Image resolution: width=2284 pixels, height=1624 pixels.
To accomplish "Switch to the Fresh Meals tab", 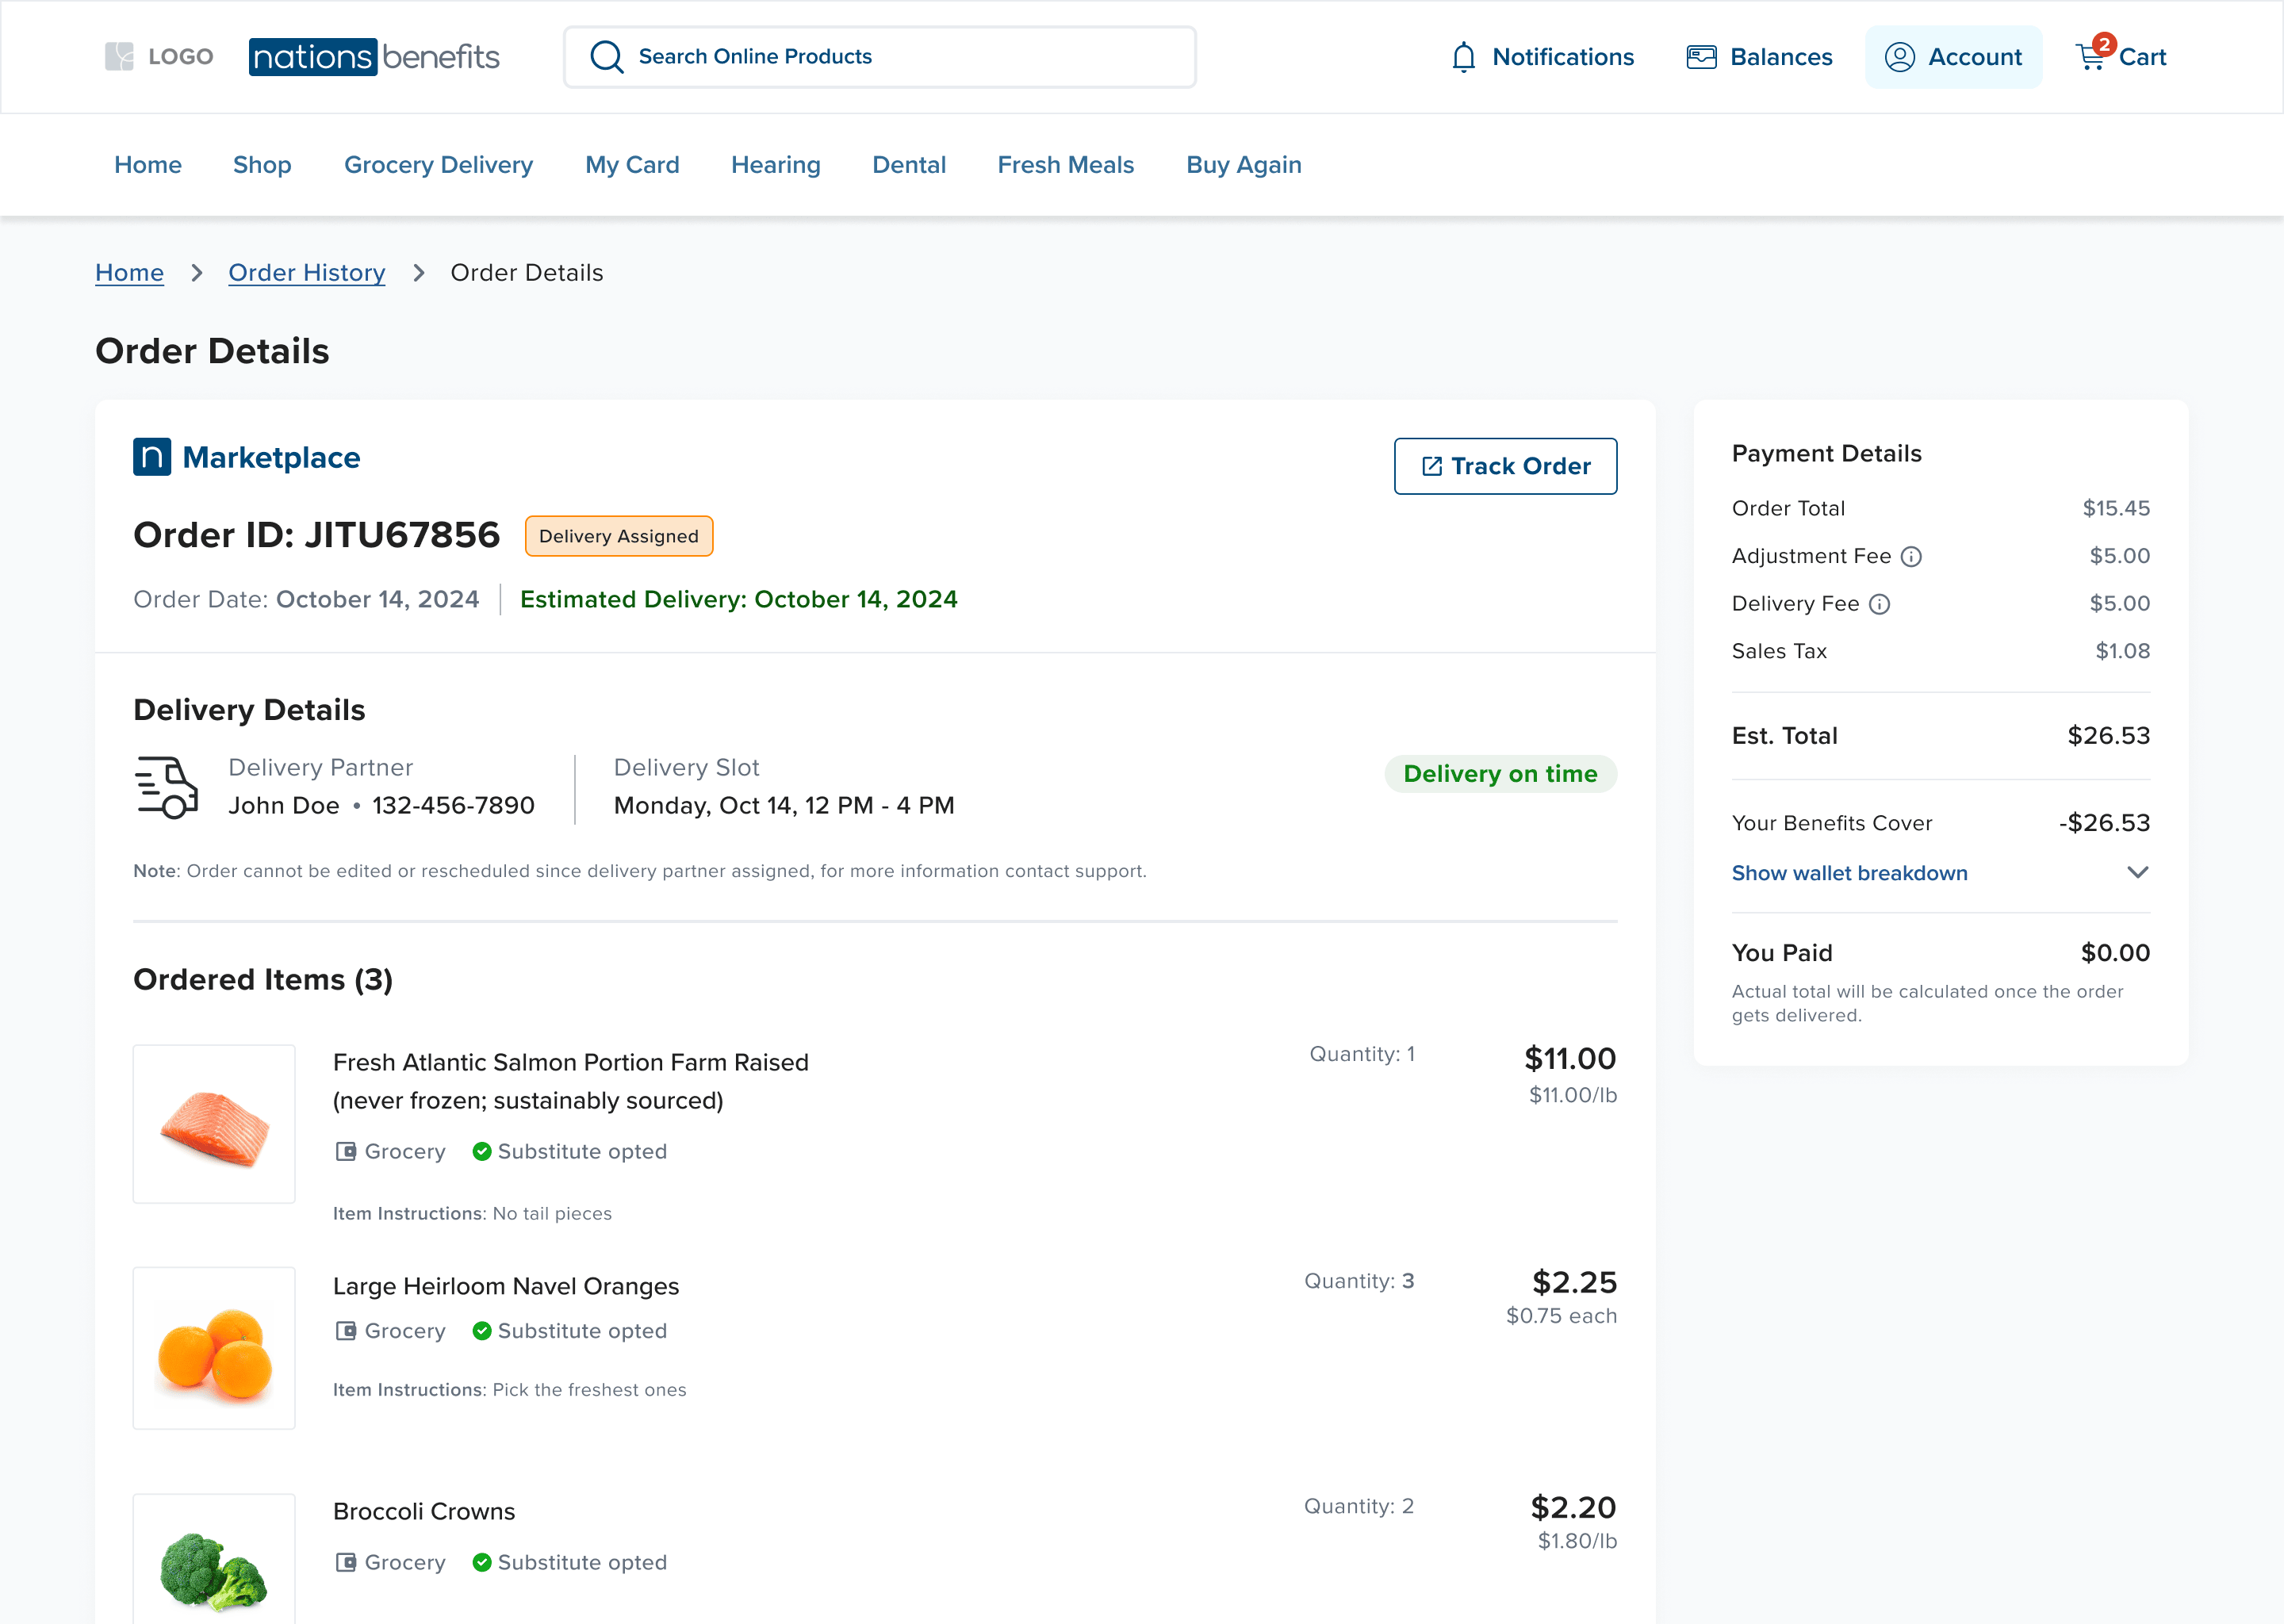I will click(x=1065, y=165).
